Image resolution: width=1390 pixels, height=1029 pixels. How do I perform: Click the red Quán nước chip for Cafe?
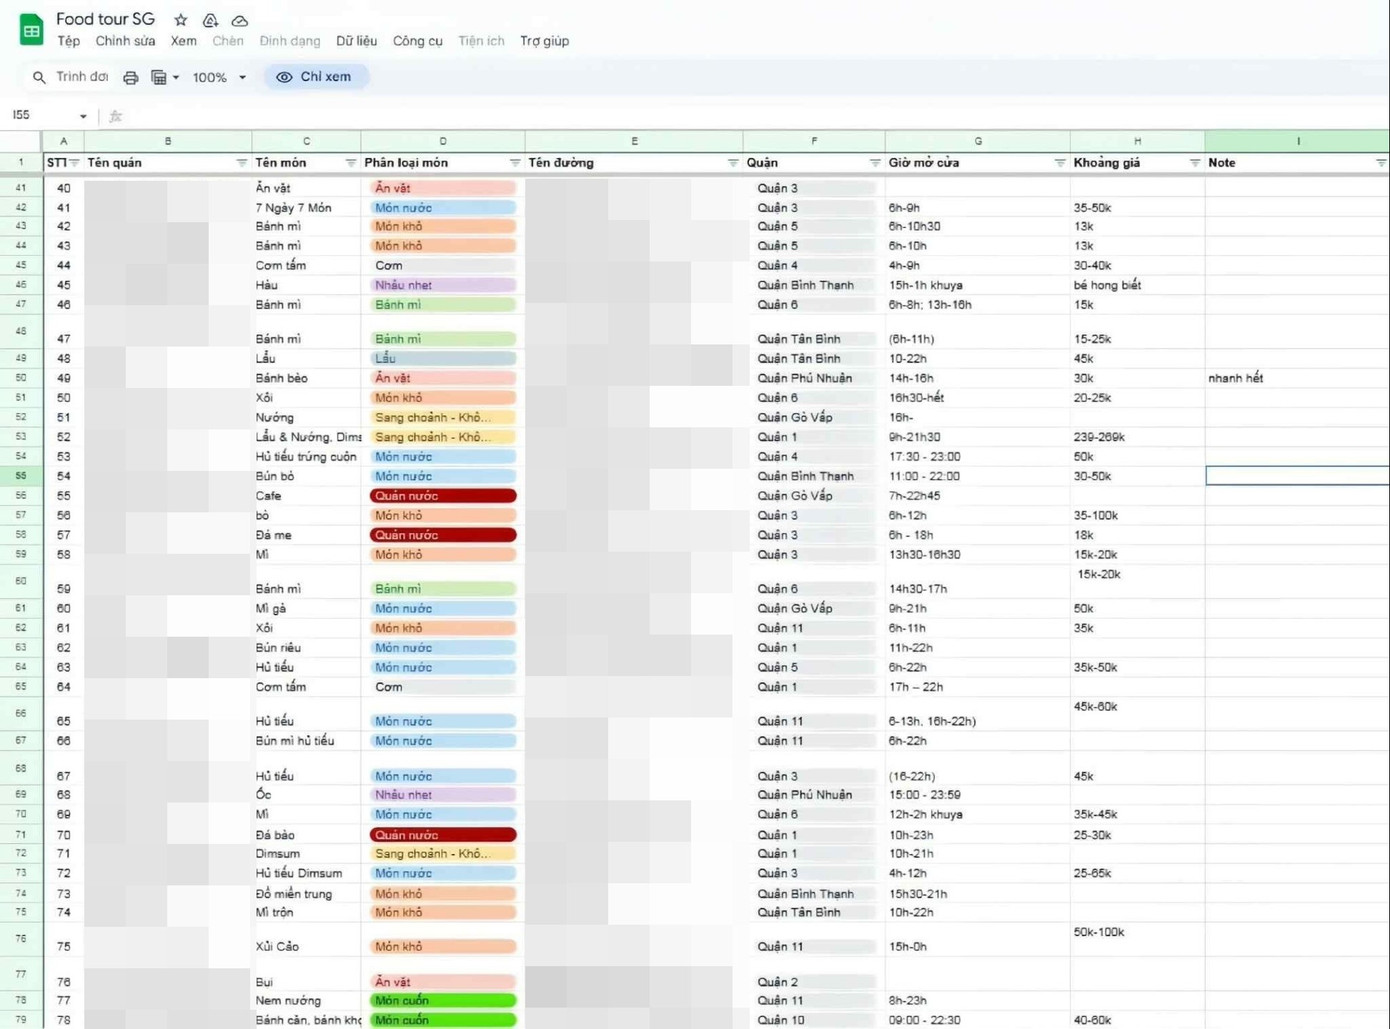click(442, 496)
